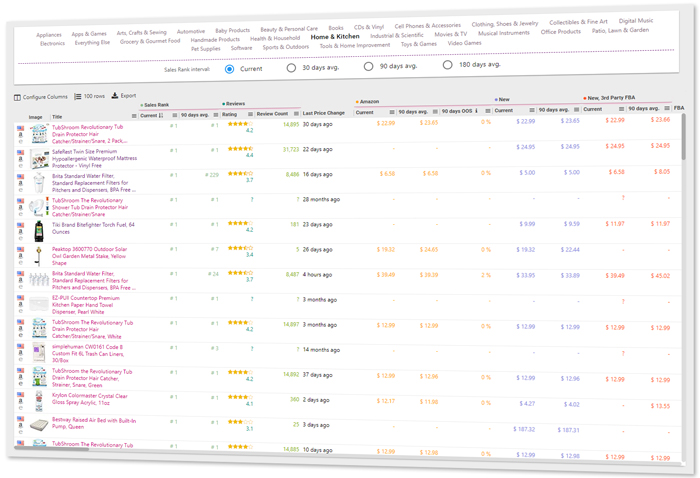Click the Export download icon

click(115, 96)
